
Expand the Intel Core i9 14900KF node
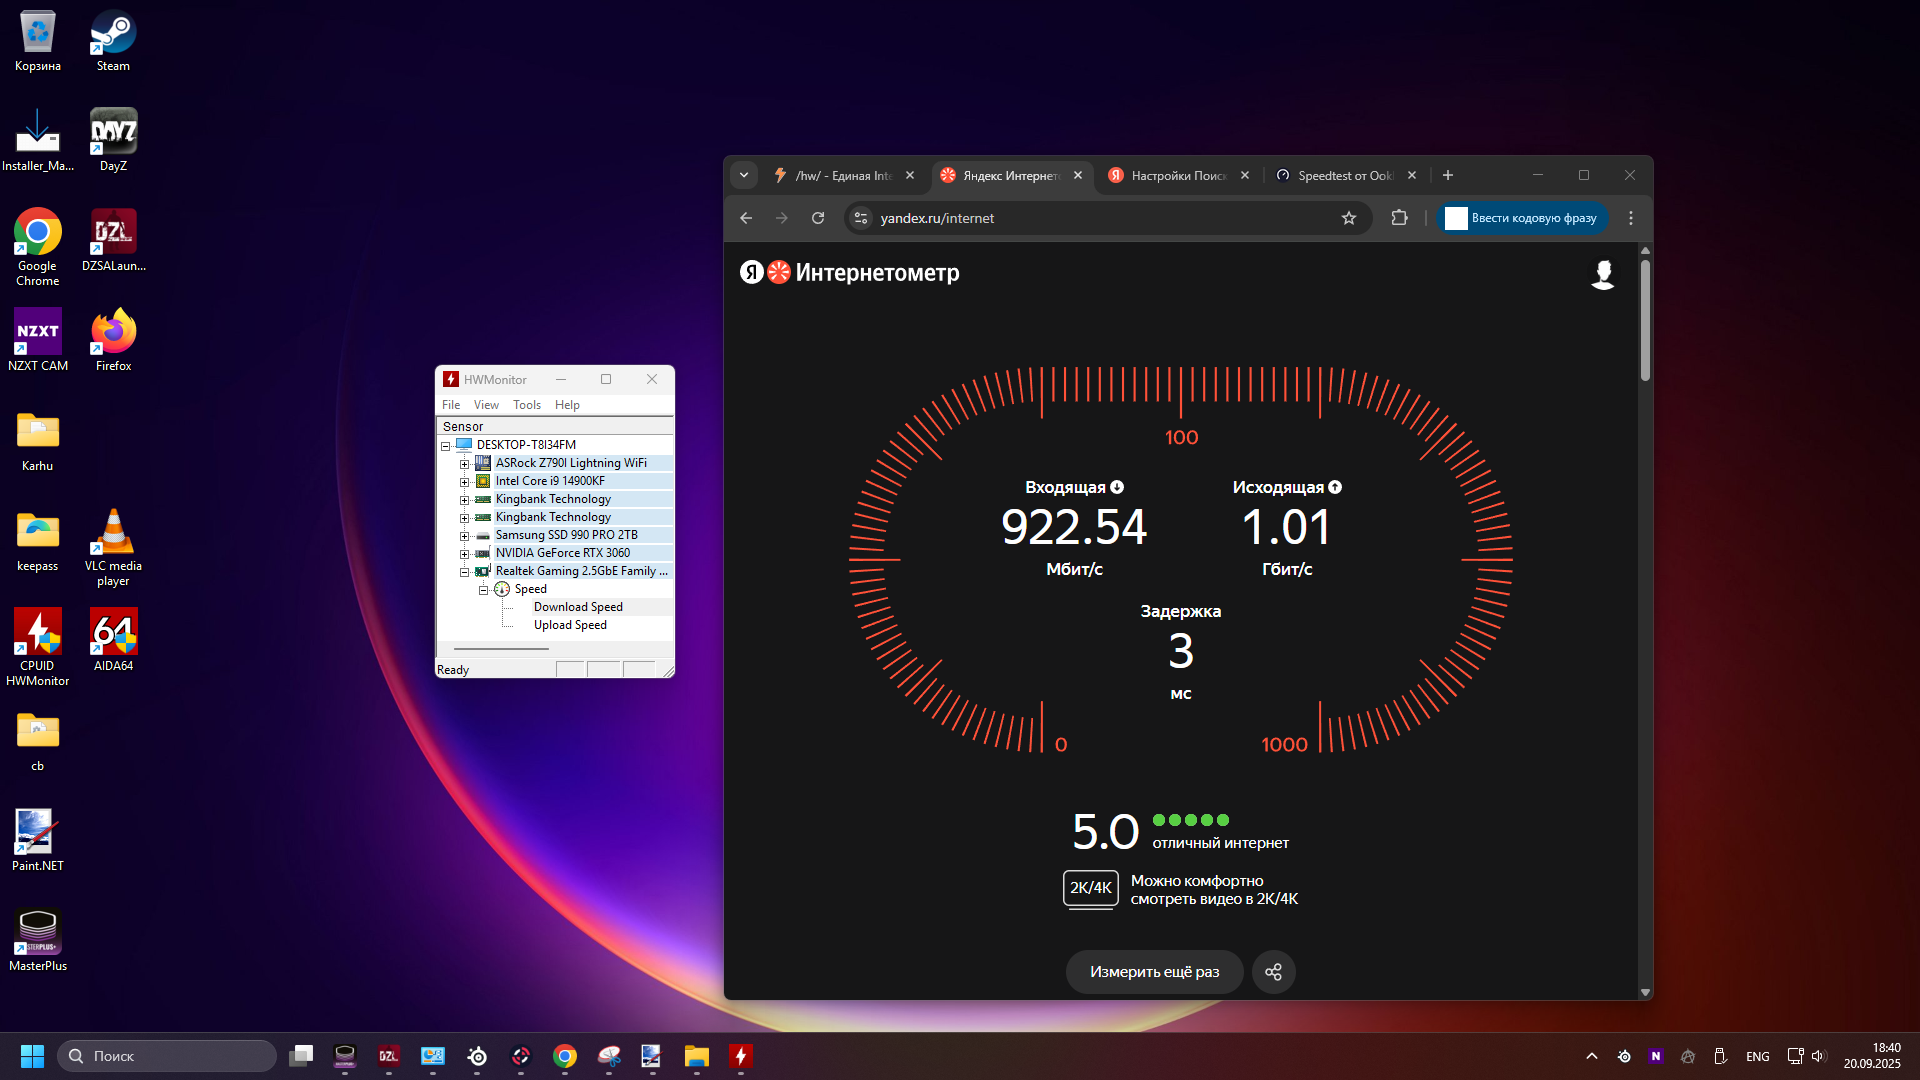(464, 482)
